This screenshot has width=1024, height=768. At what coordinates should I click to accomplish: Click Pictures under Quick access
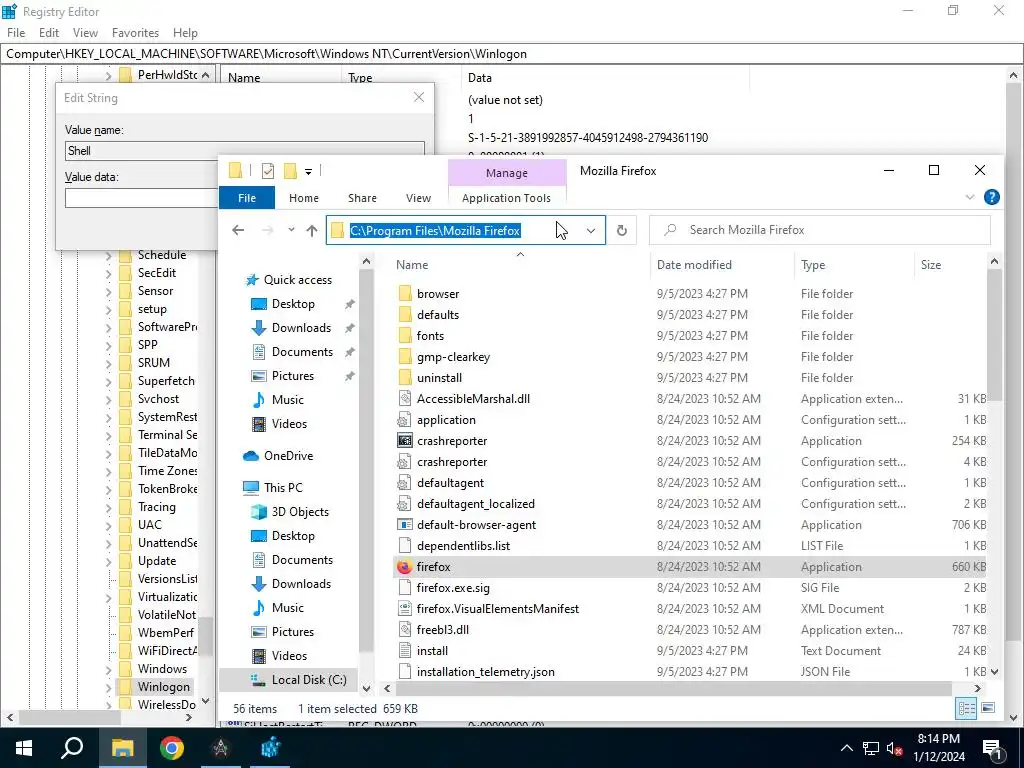293,376
